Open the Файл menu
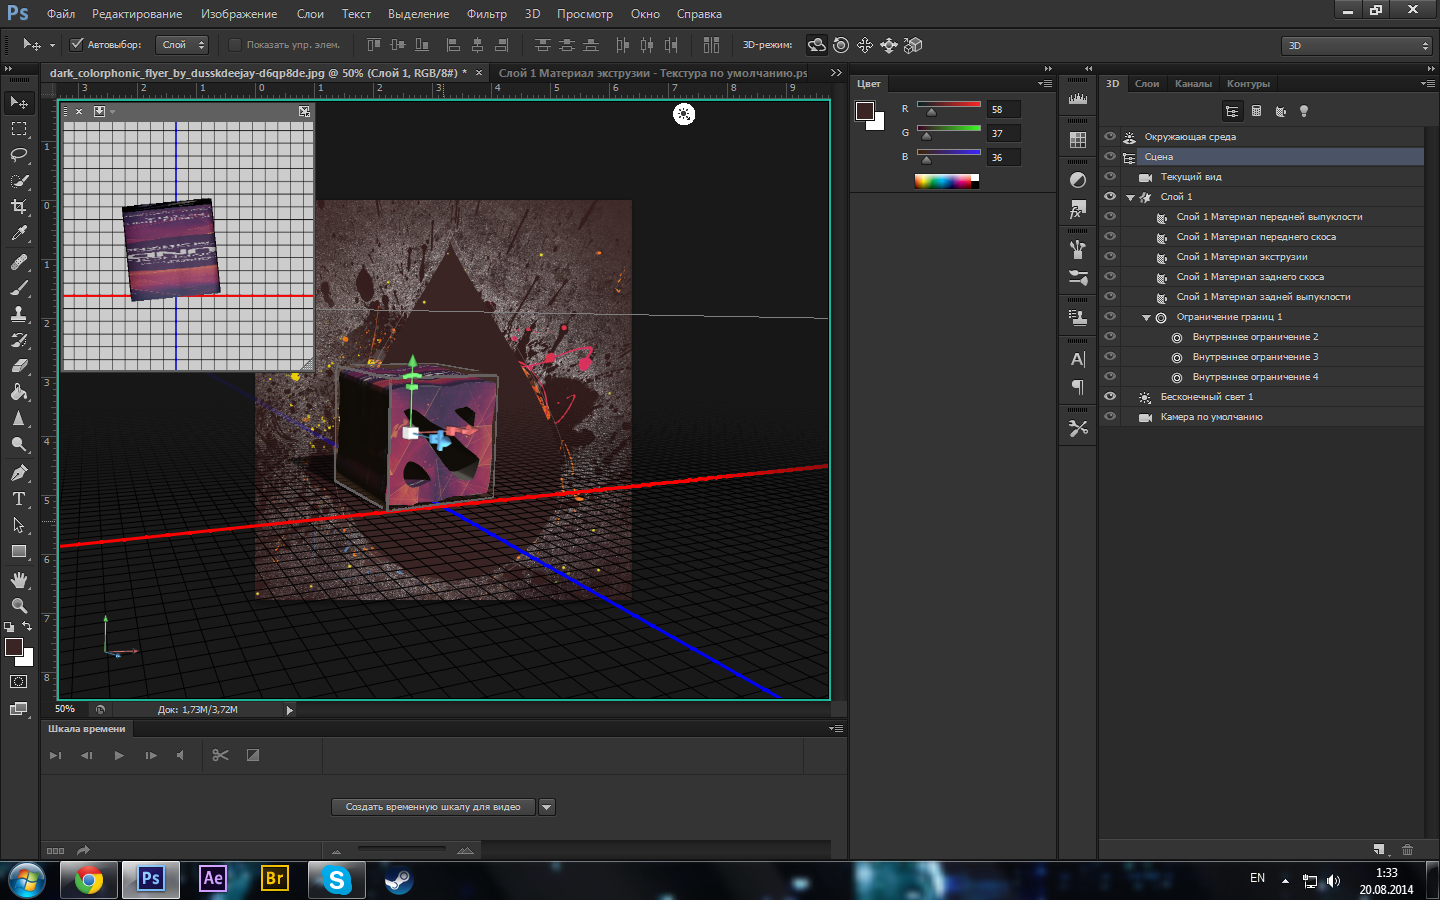This screenshot has width=1440, height=900. pos(61,14)
